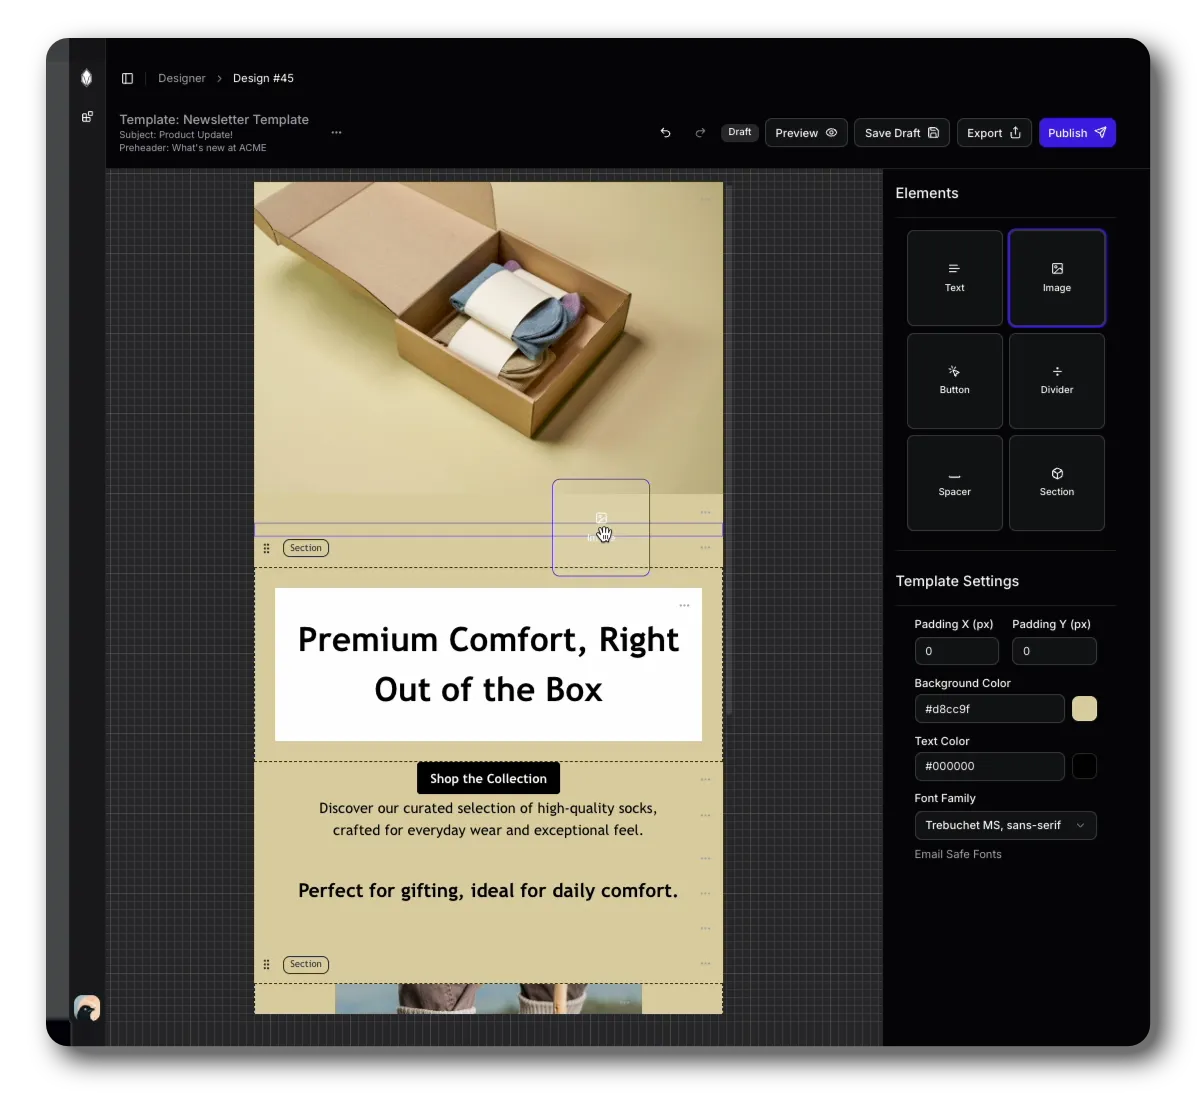Viewport: 1203px width, 1096px height.
Task: Click the undo arrow icon
Action: click(x=665, y=133)
